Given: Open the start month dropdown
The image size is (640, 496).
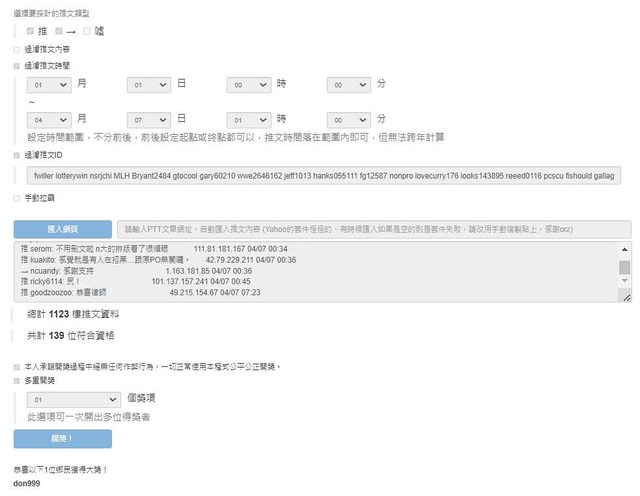Looking at the screenshot, I should coord(49,85).
